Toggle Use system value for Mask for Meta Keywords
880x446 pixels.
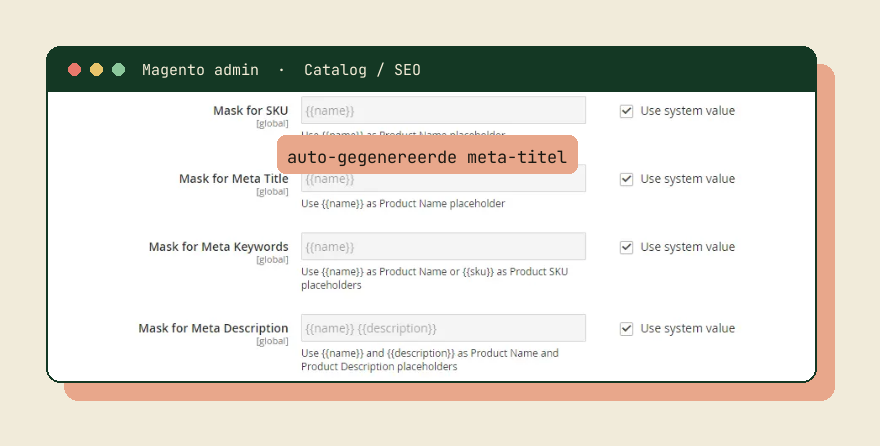(x=626, y=247)
